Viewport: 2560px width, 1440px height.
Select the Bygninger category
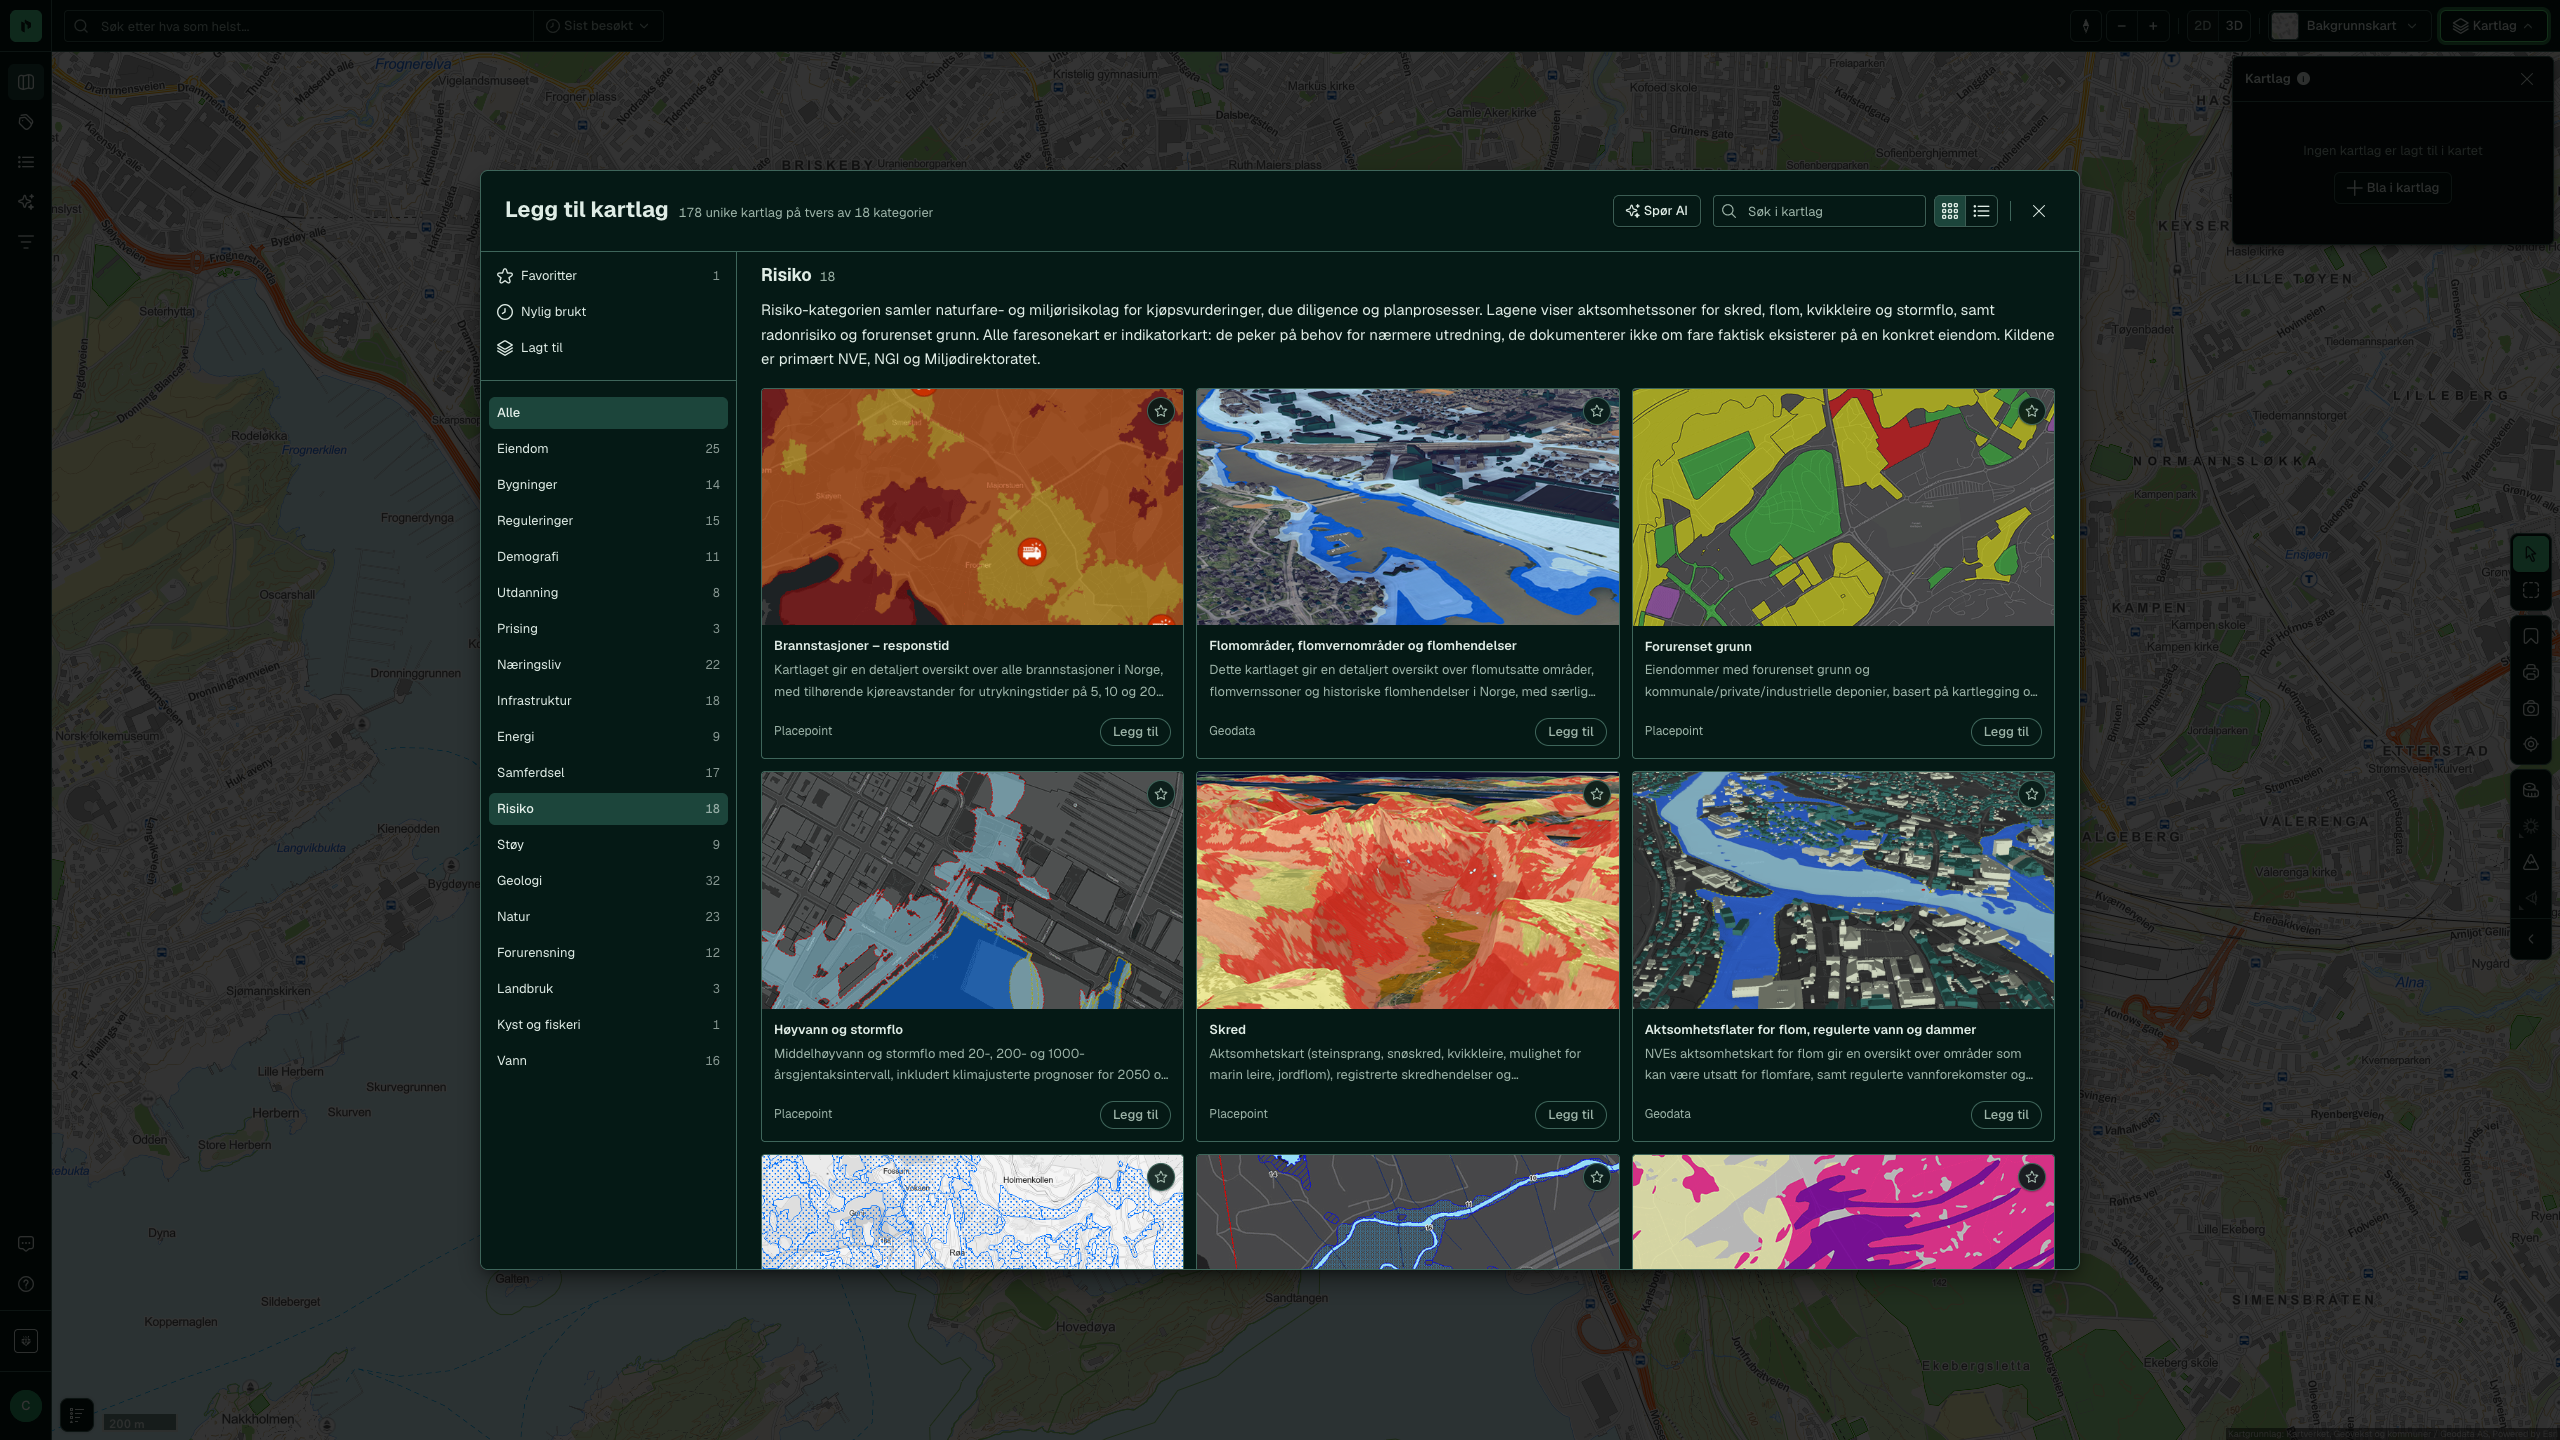click(608, 485)
